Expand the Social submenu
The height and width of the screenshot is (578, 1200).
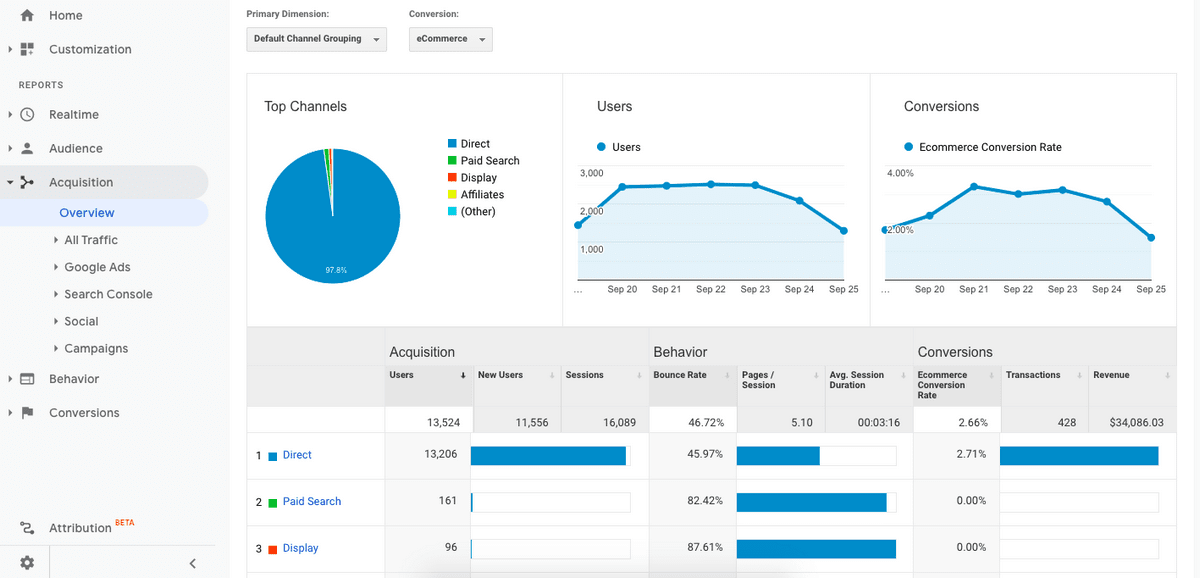pyautogui.click(x=56, y=321)
